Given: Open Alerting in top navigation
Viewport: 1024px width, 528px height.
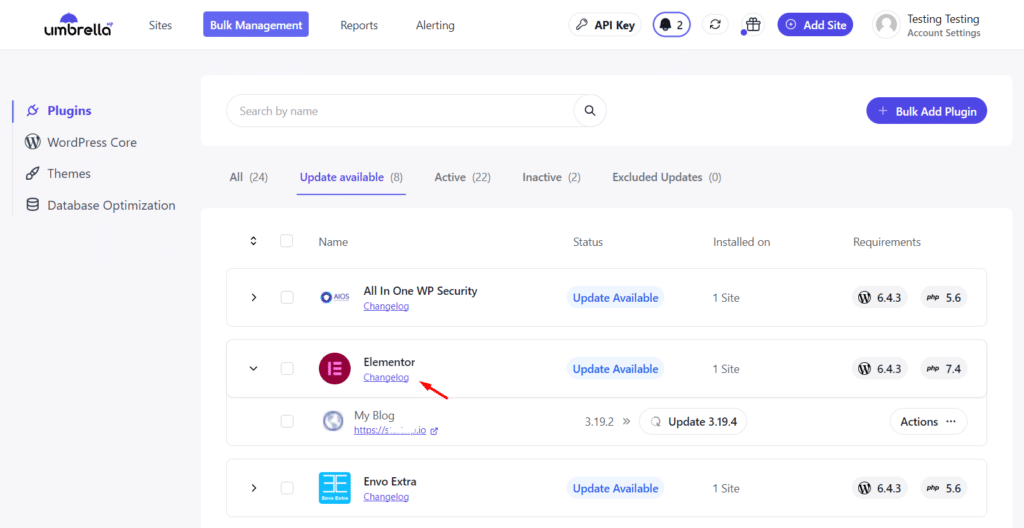Looking at the screenshot, I should tap(435, 25).
